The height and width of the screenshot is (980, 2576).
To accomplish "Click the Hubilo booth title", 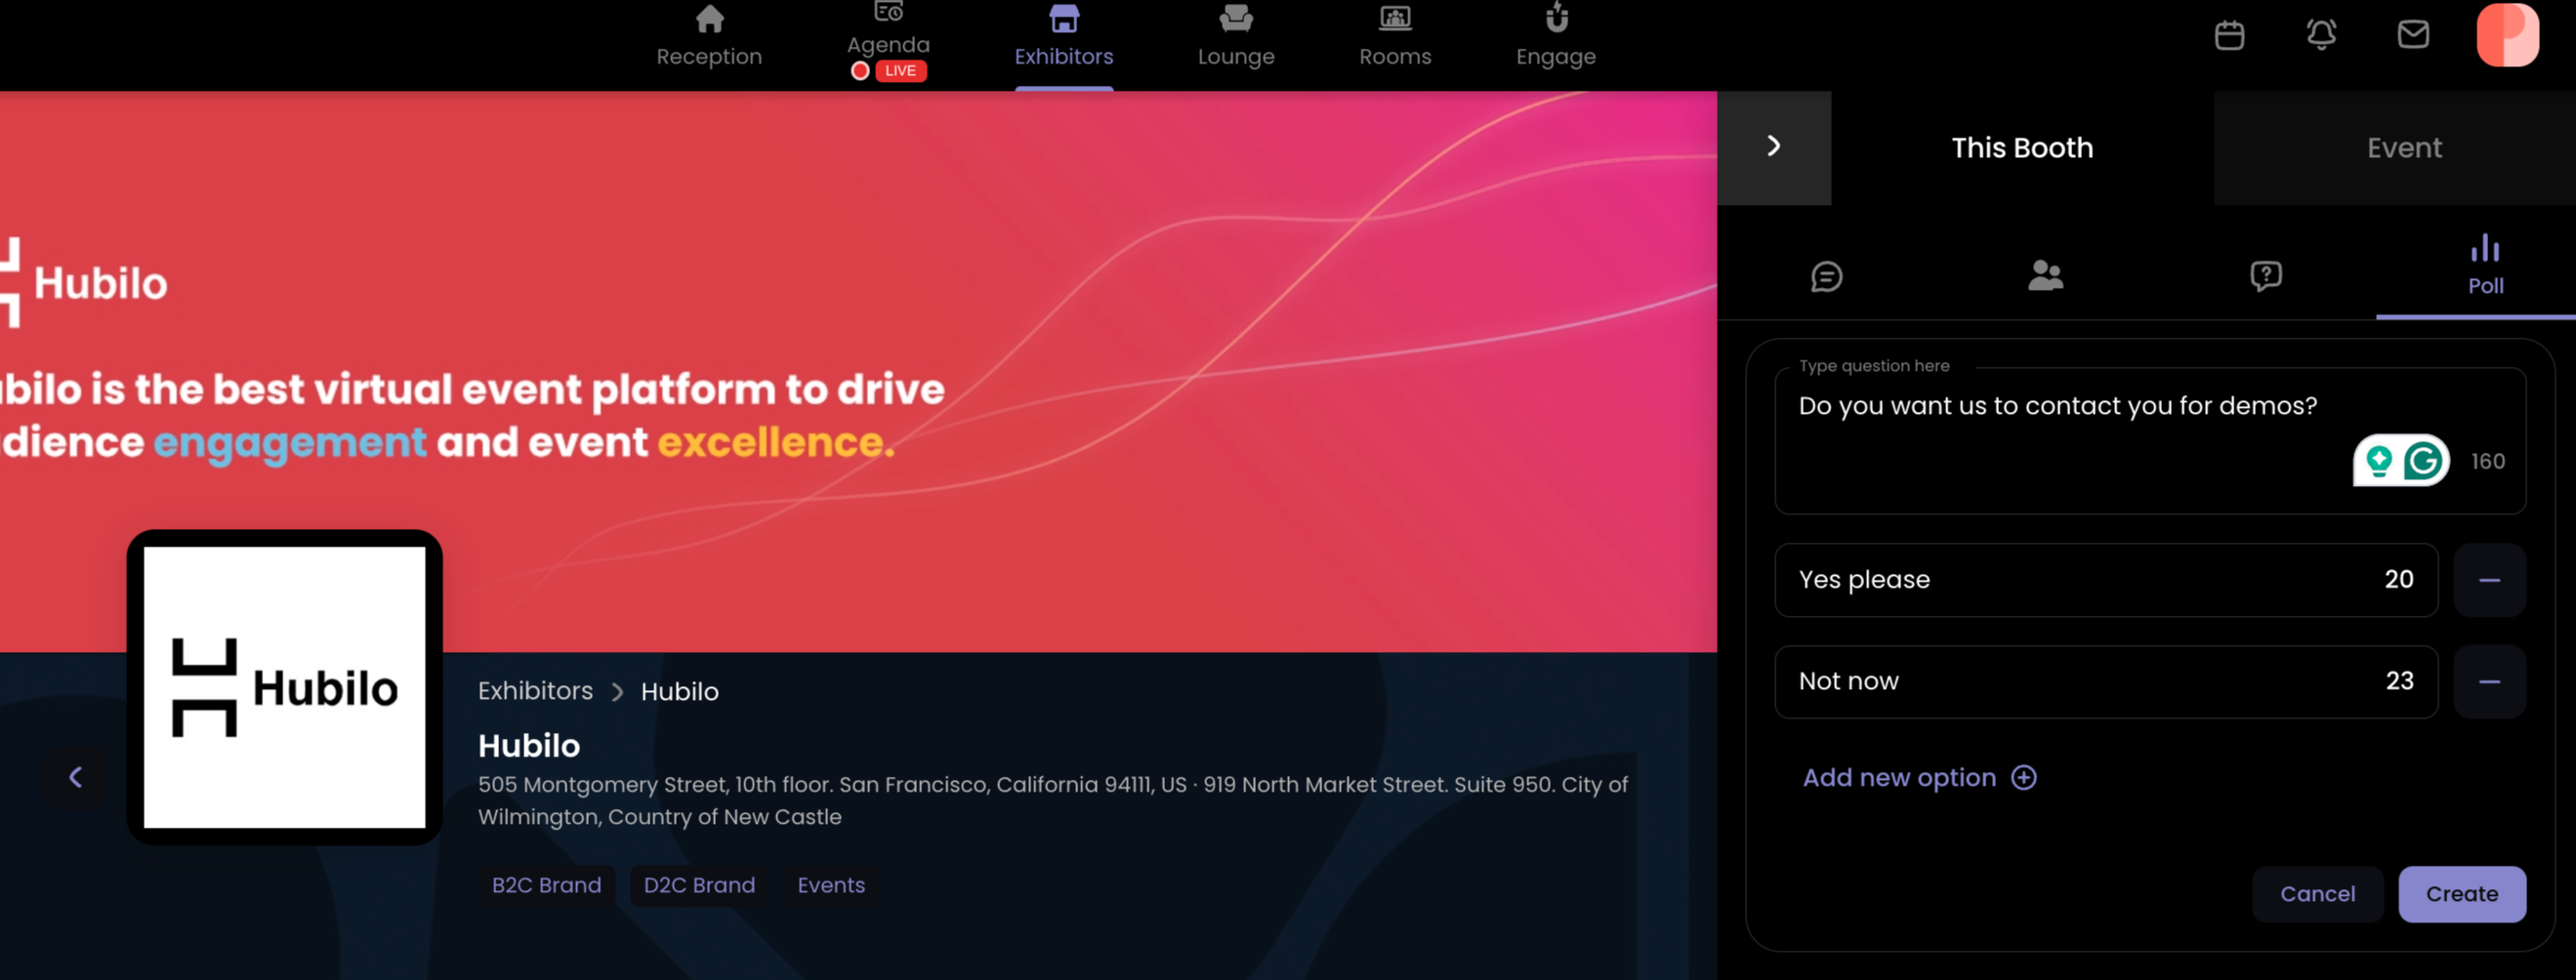I will click(528, 746).
